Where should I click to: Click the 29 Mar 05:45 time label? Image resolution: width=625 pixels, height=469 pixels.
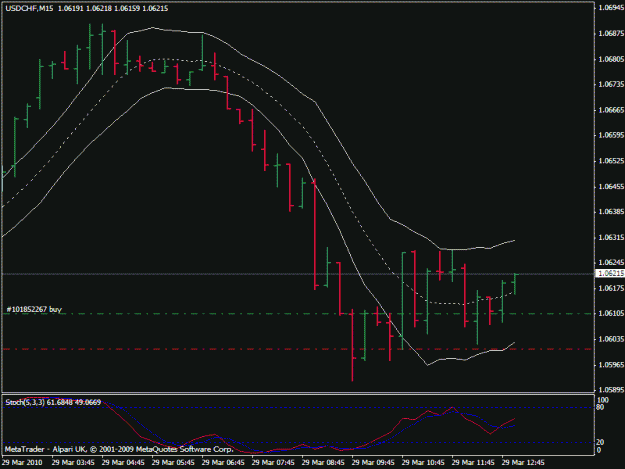[173, 463]
